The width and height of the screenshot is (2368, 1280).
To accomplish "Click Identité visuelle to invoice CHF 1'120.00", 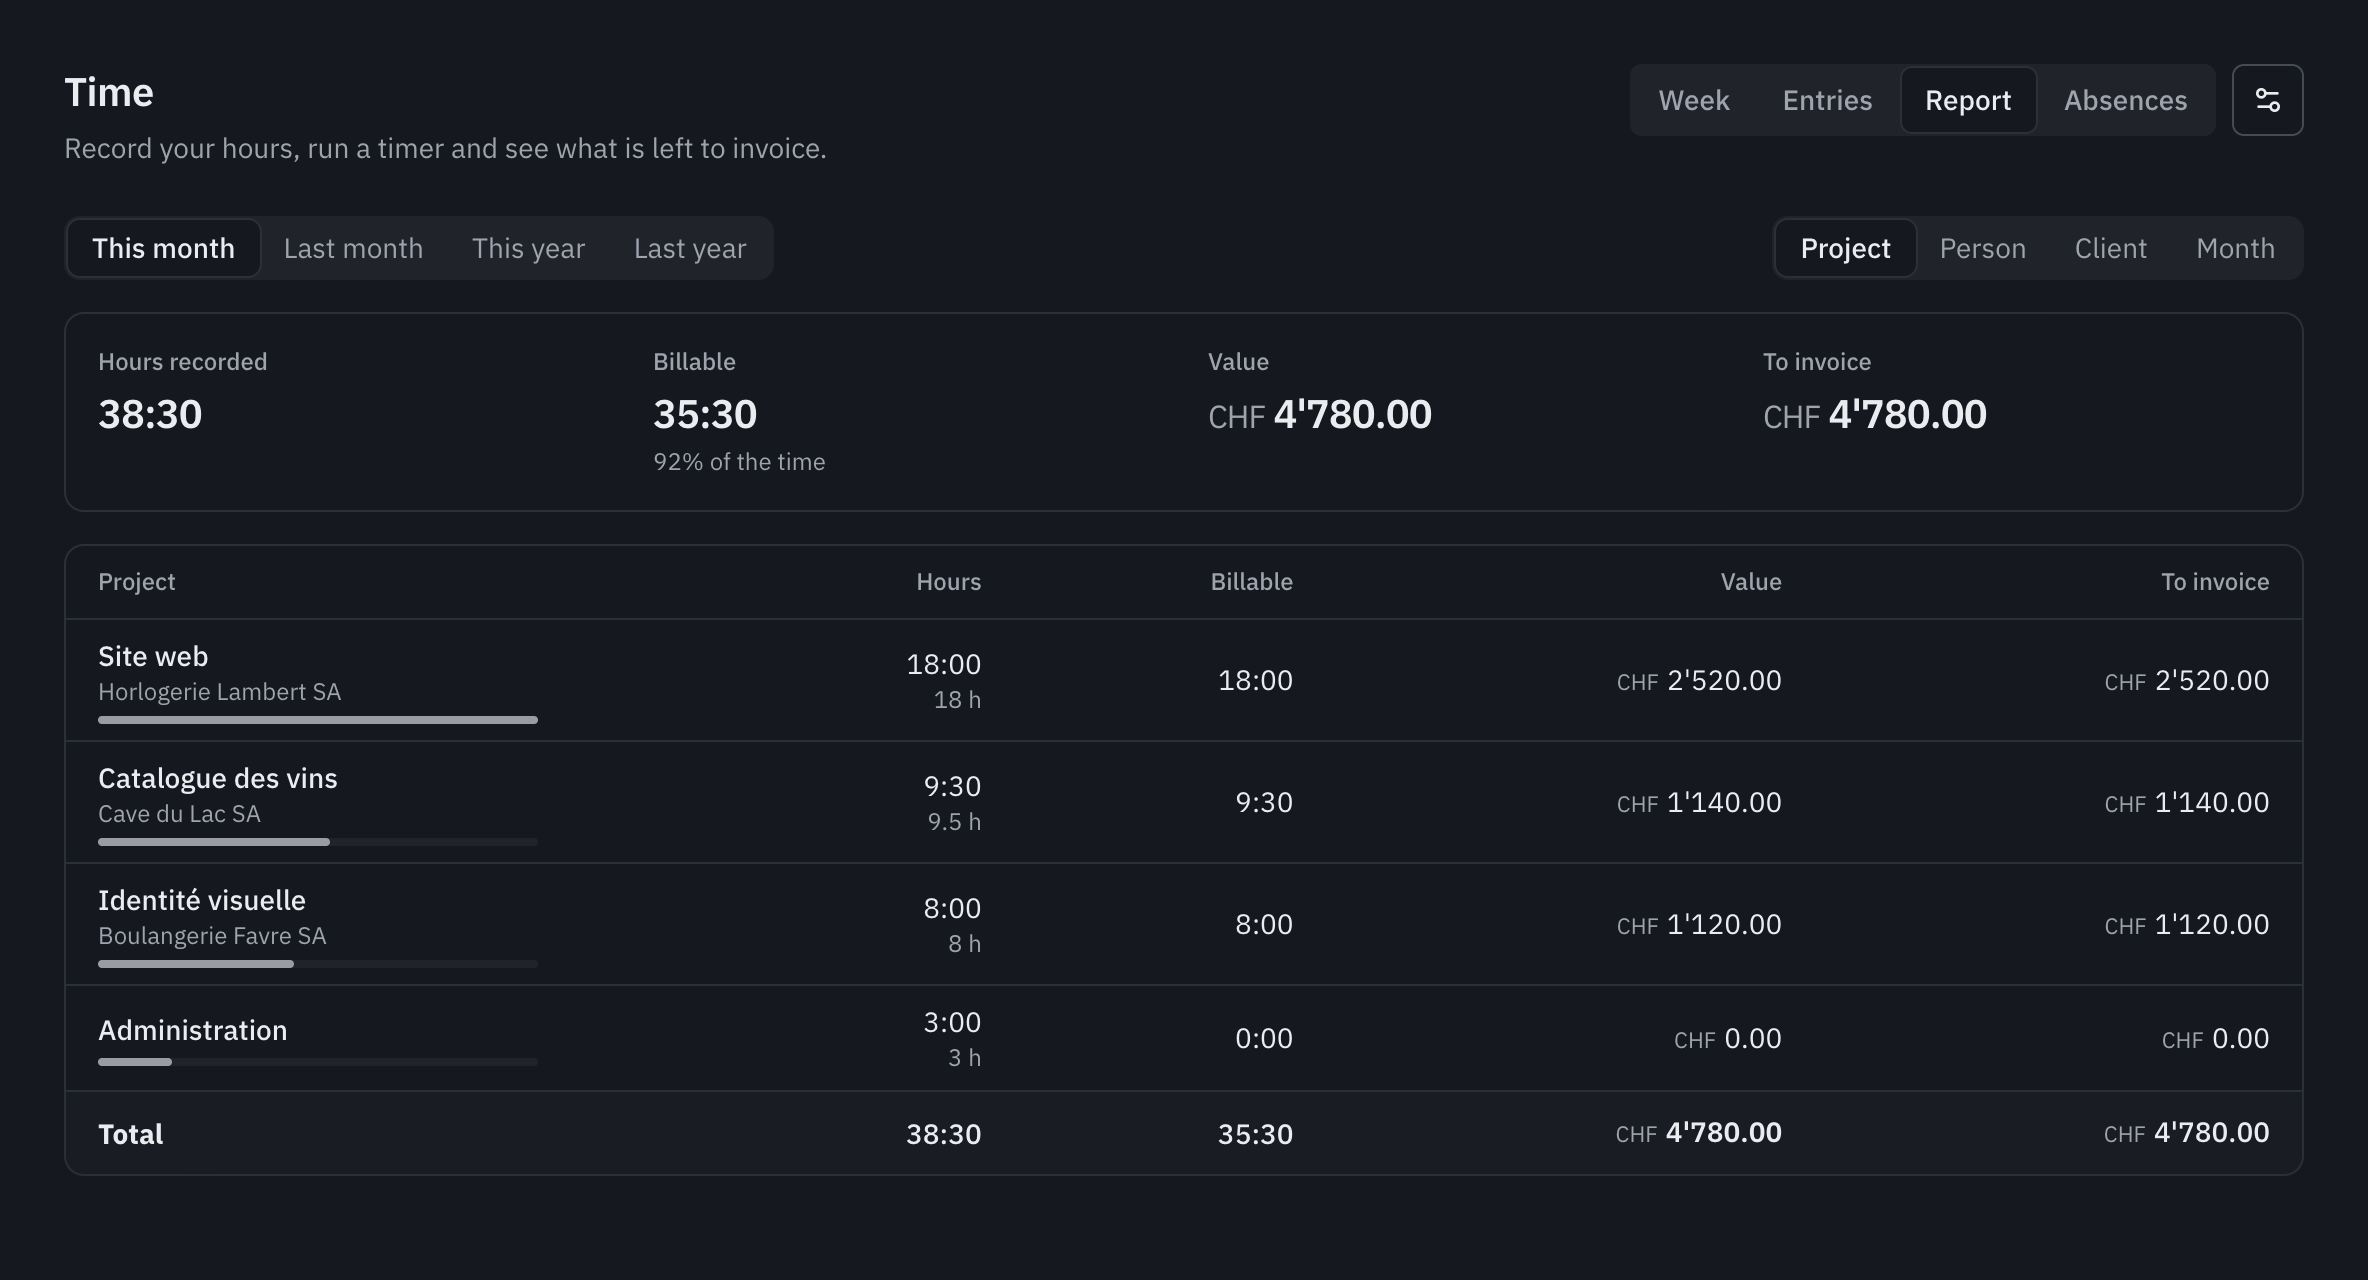I will [2187, 924].
